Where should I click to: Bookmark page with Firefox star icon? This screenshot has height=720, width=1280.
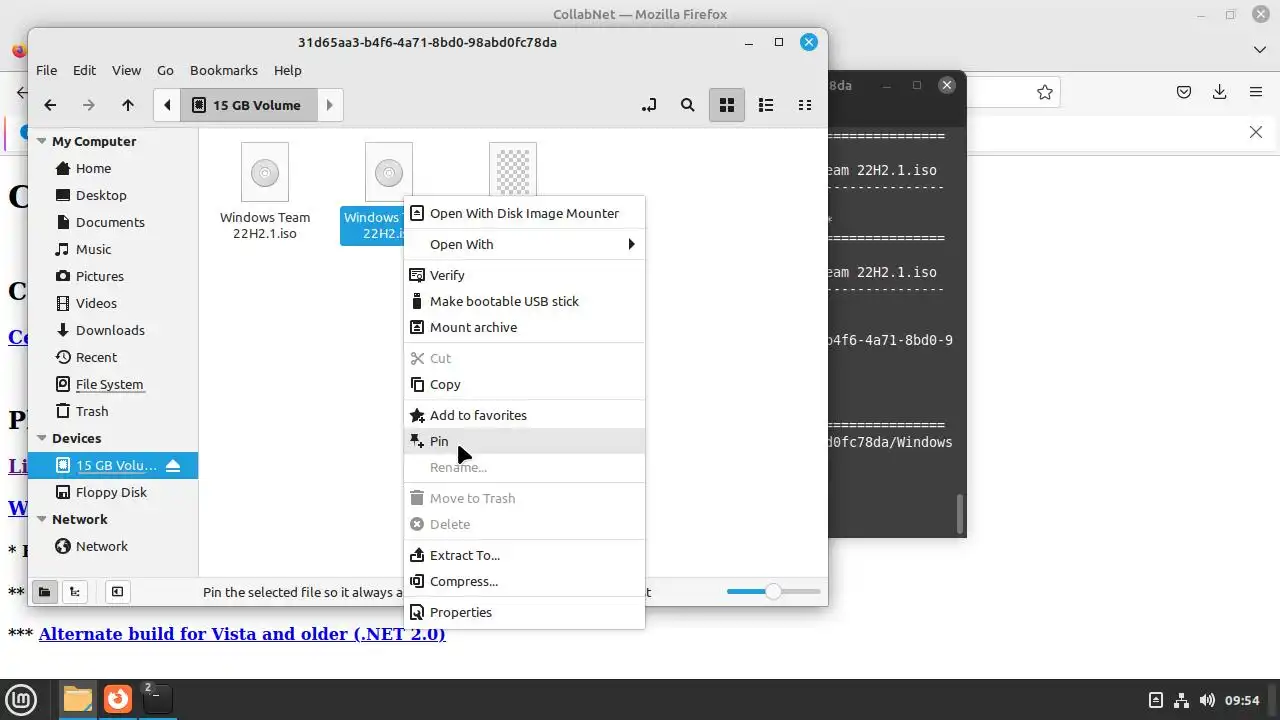(1045, 92)
